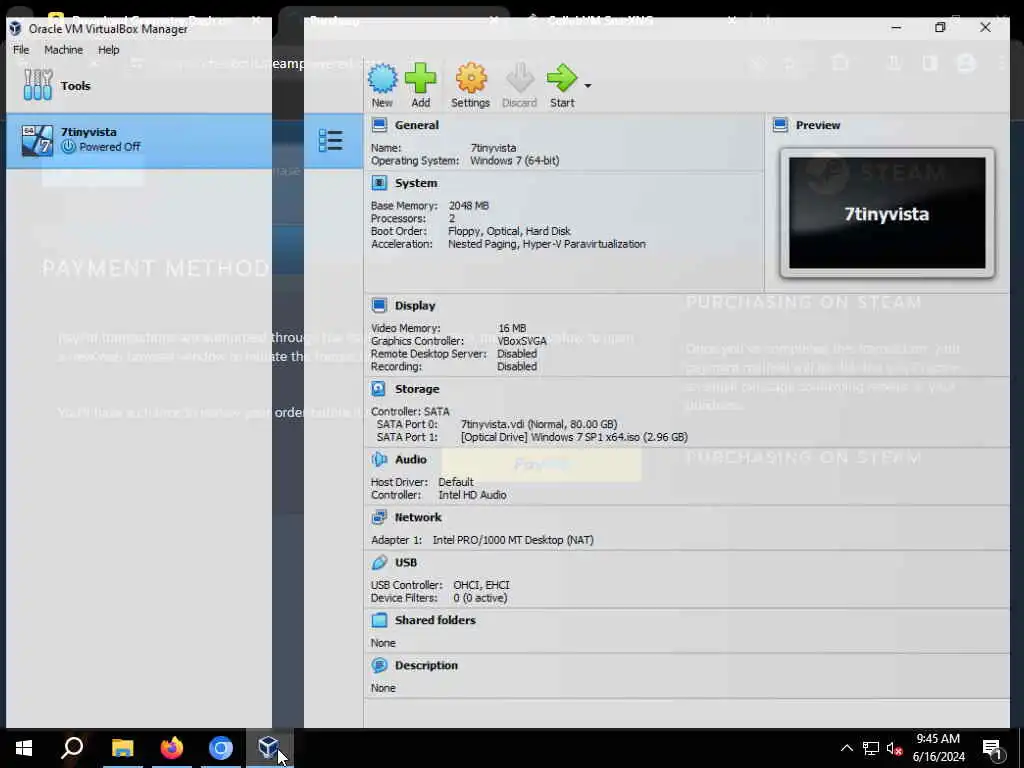Viewport: 1024px width, 768px height.
Task: Click the greyed-out Discard toolbar icon
Action: [520, 79]
